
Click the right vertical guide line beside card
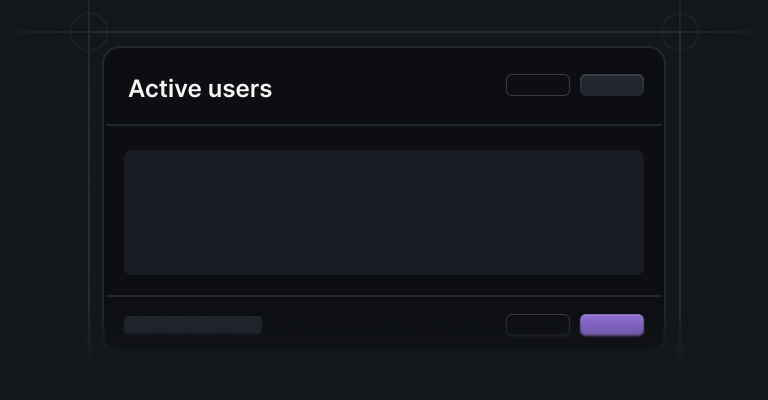680,196
